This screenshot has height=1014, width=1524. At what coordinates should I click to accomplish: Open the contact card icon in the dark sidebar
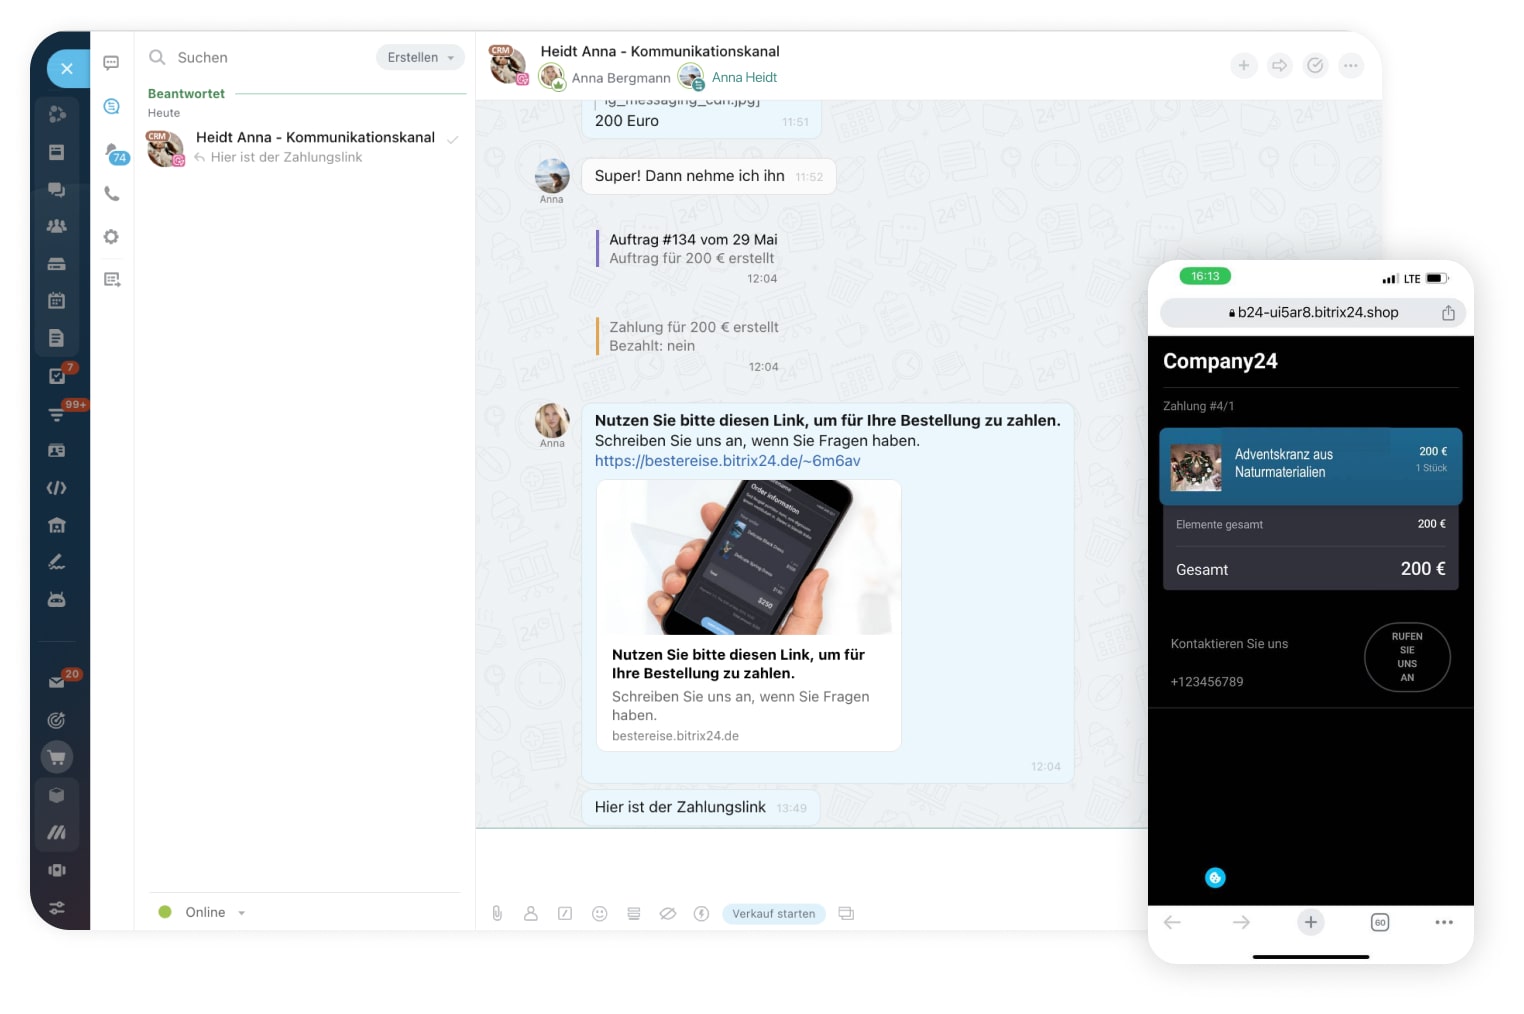[57, 451]
